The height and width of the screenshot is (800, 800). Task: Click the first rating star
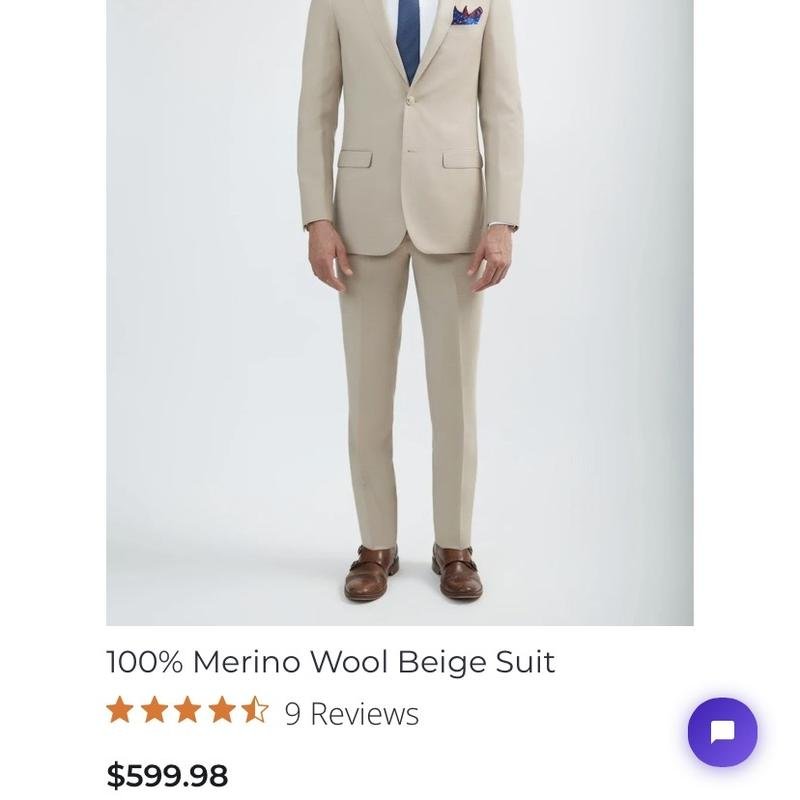click(x=120, y=710)
